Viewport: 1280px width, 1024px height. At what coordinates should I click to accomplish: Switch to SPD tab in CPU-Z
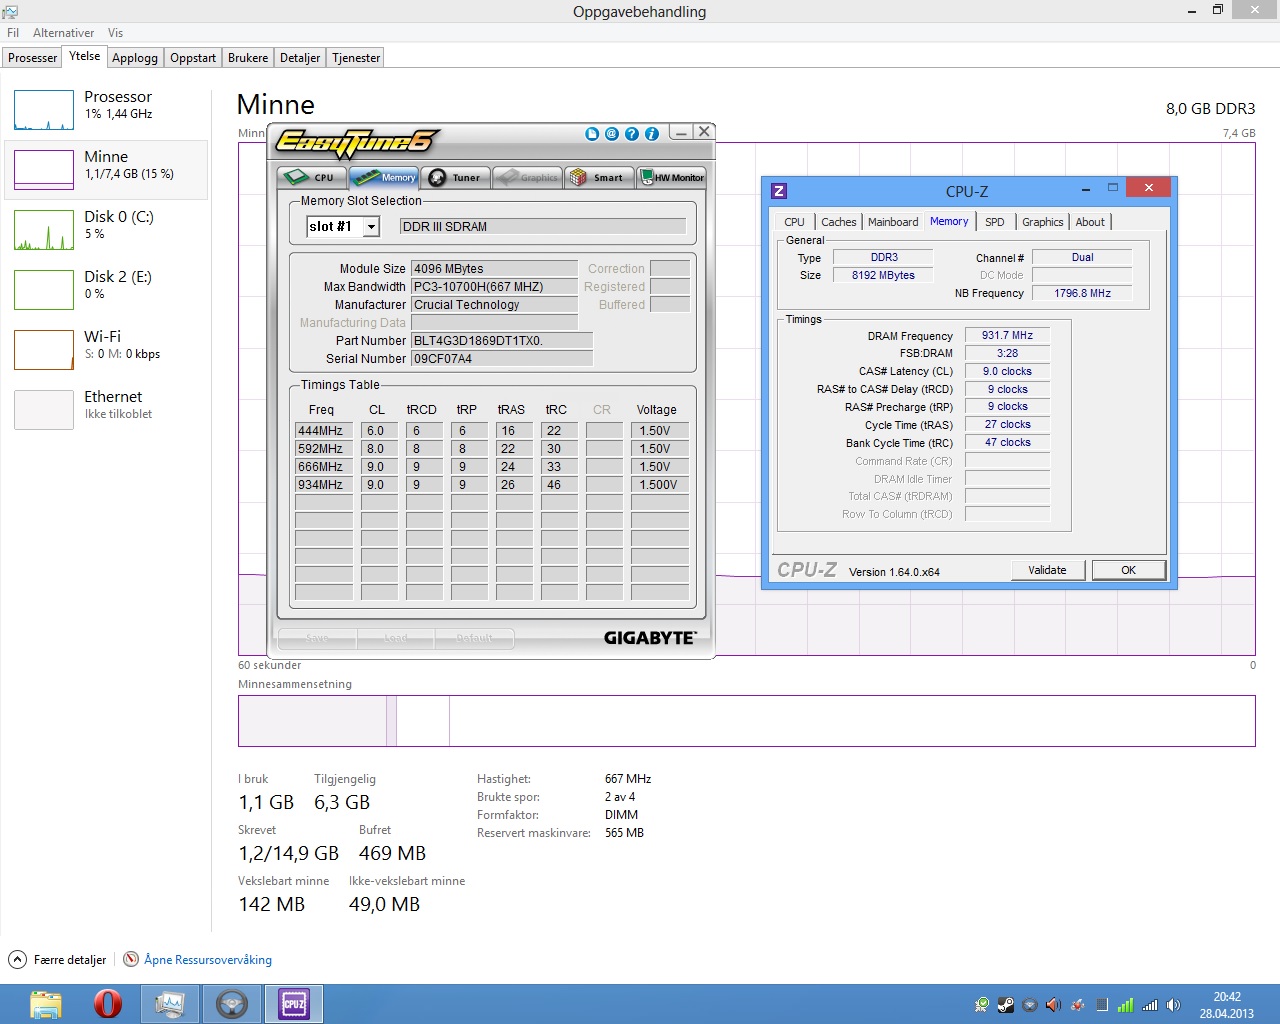click(x=994, y=222)
